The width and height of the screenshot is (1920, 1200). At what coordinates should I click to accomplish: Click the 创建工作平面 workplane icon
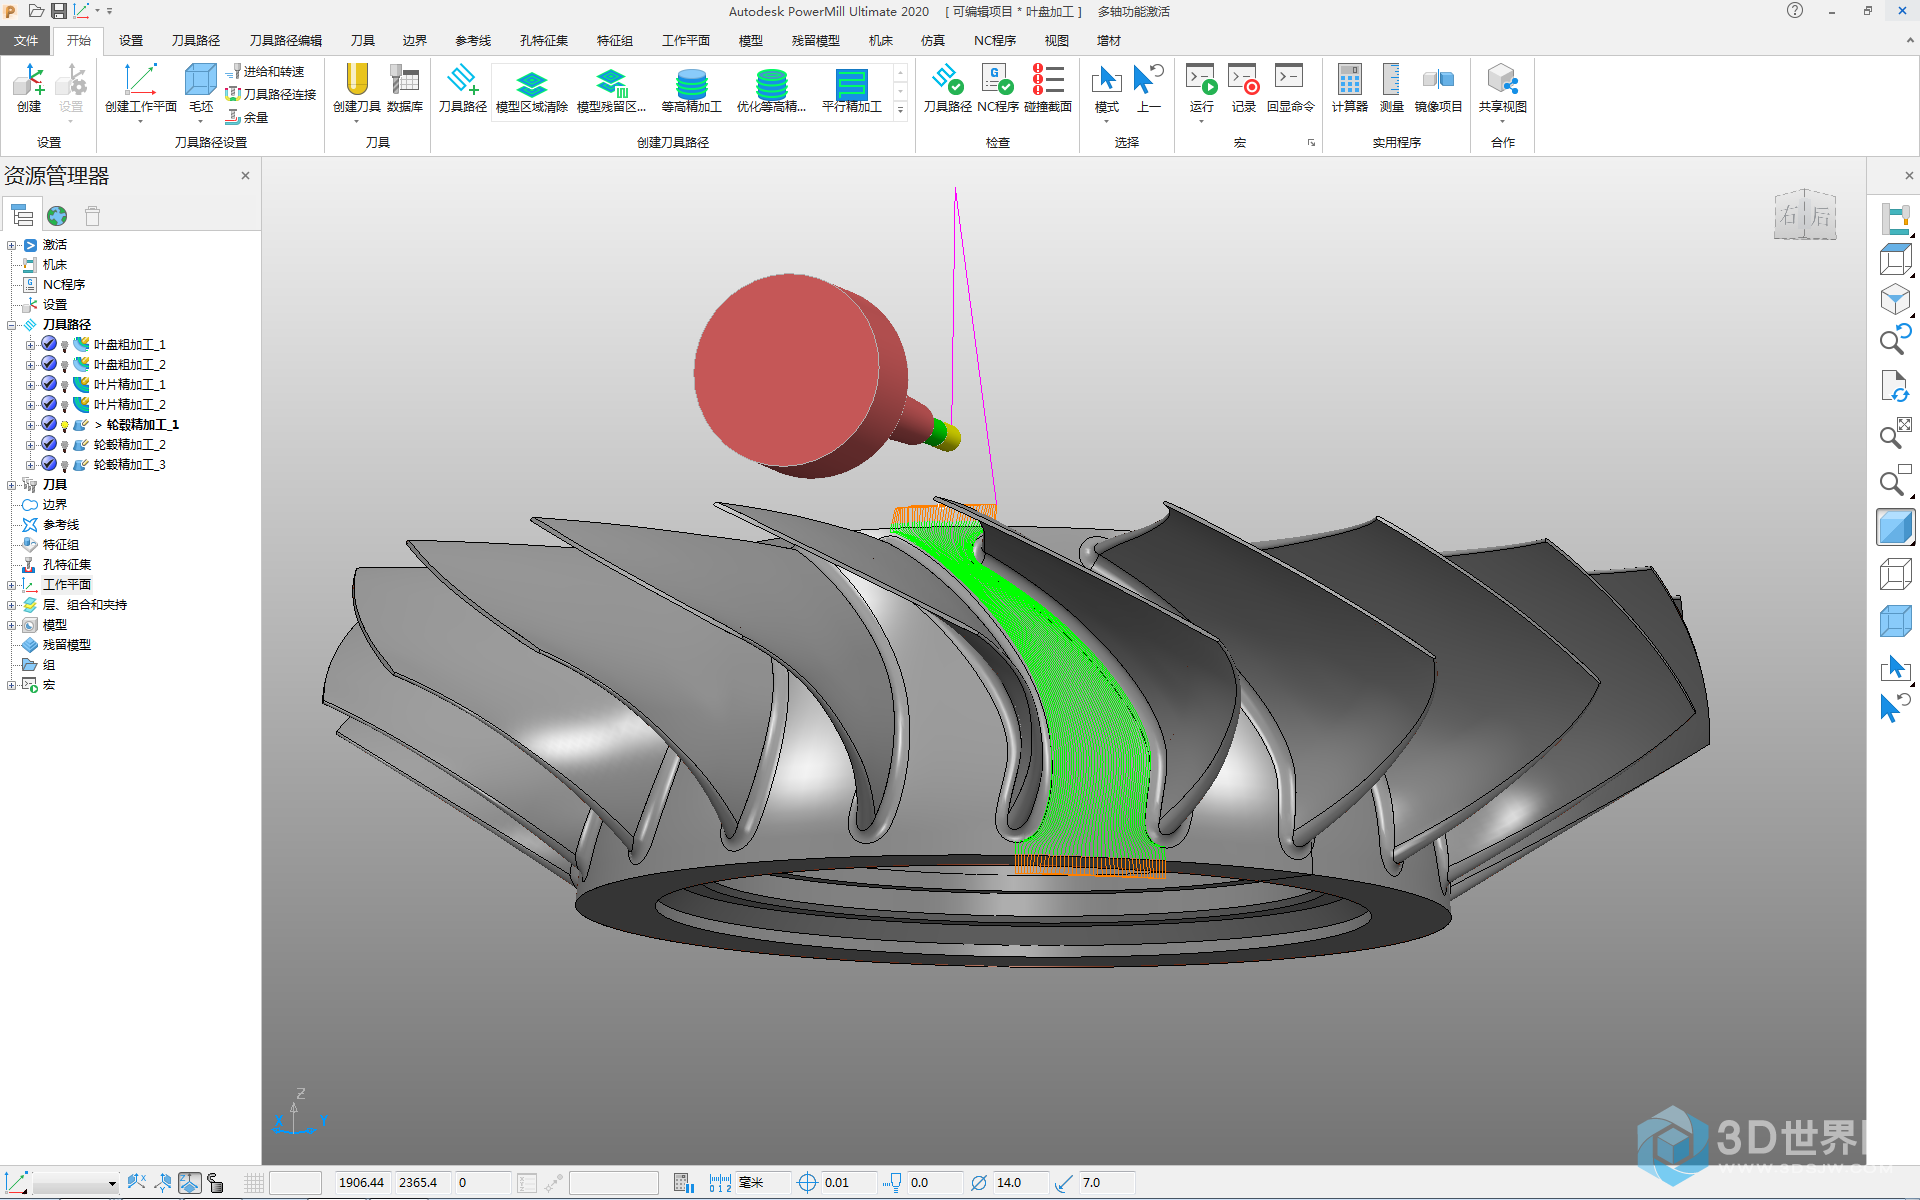tap(140, 88)
